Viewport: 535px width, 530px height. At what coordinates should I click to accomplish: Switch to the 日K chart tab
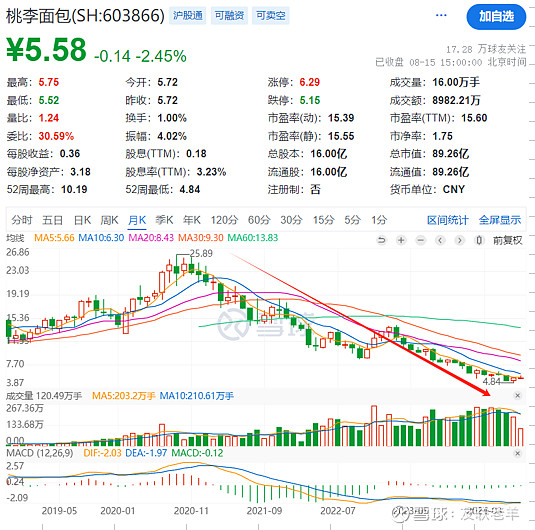coord(82,220)
